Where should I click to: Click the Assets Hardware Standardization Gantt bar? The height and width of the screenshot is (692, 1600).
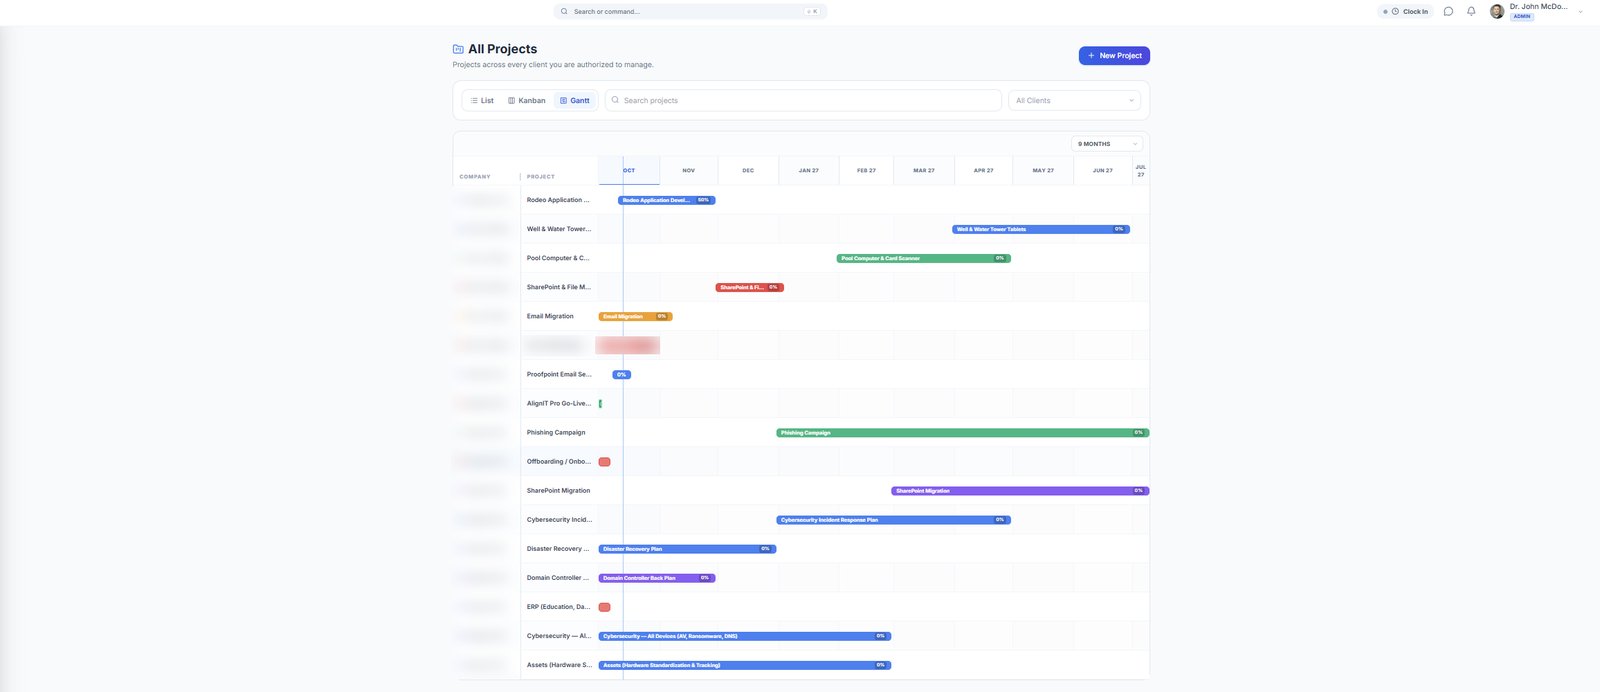pos(745,665)
